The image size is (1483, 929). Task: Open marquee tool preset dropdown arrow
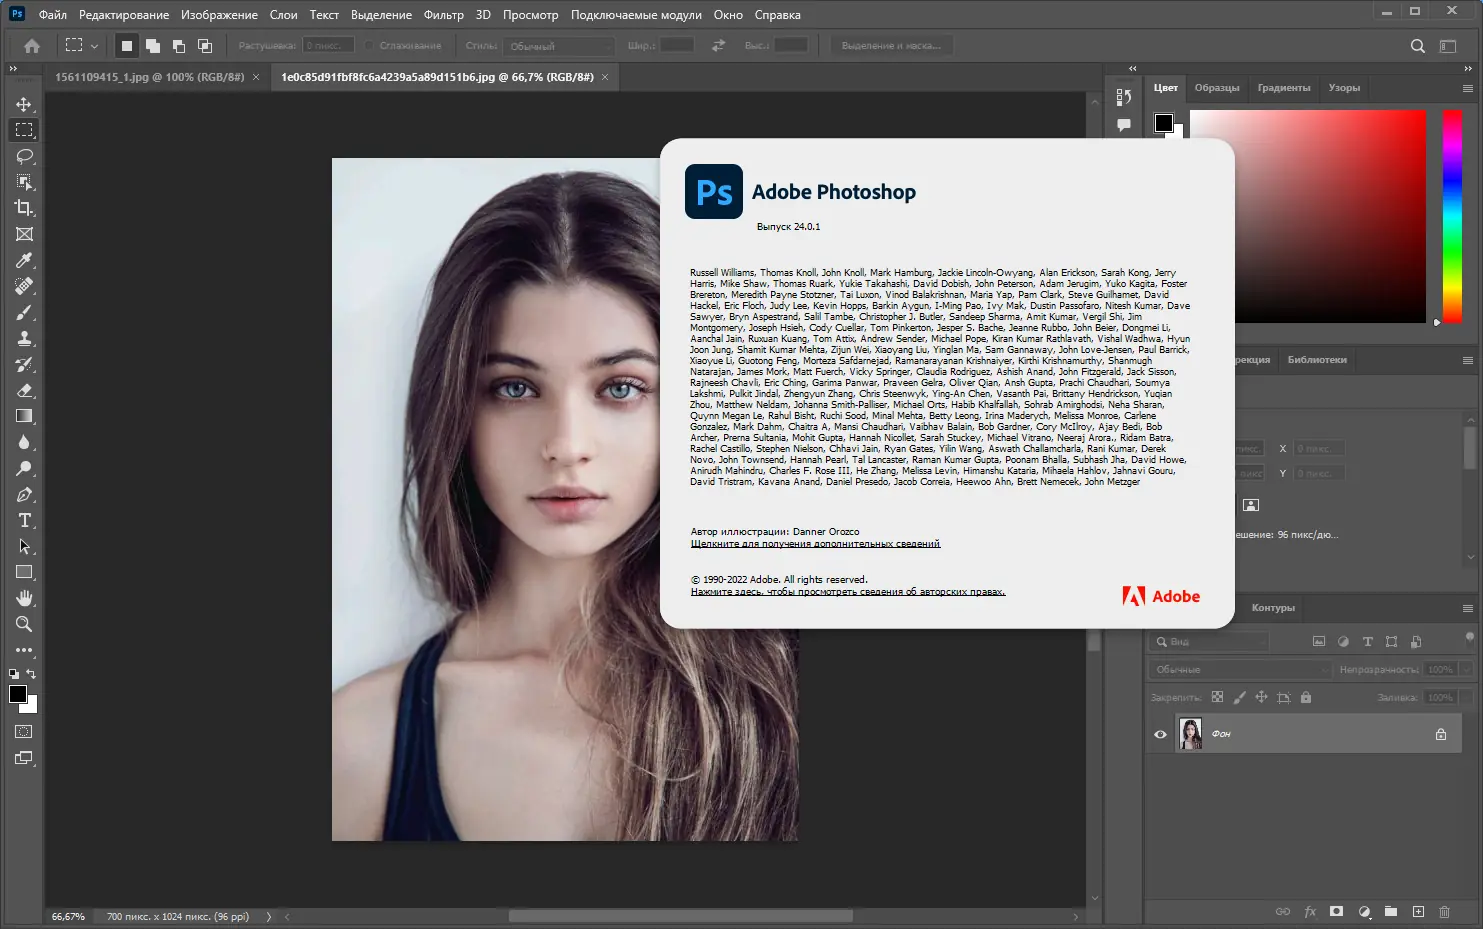point(94,46)
